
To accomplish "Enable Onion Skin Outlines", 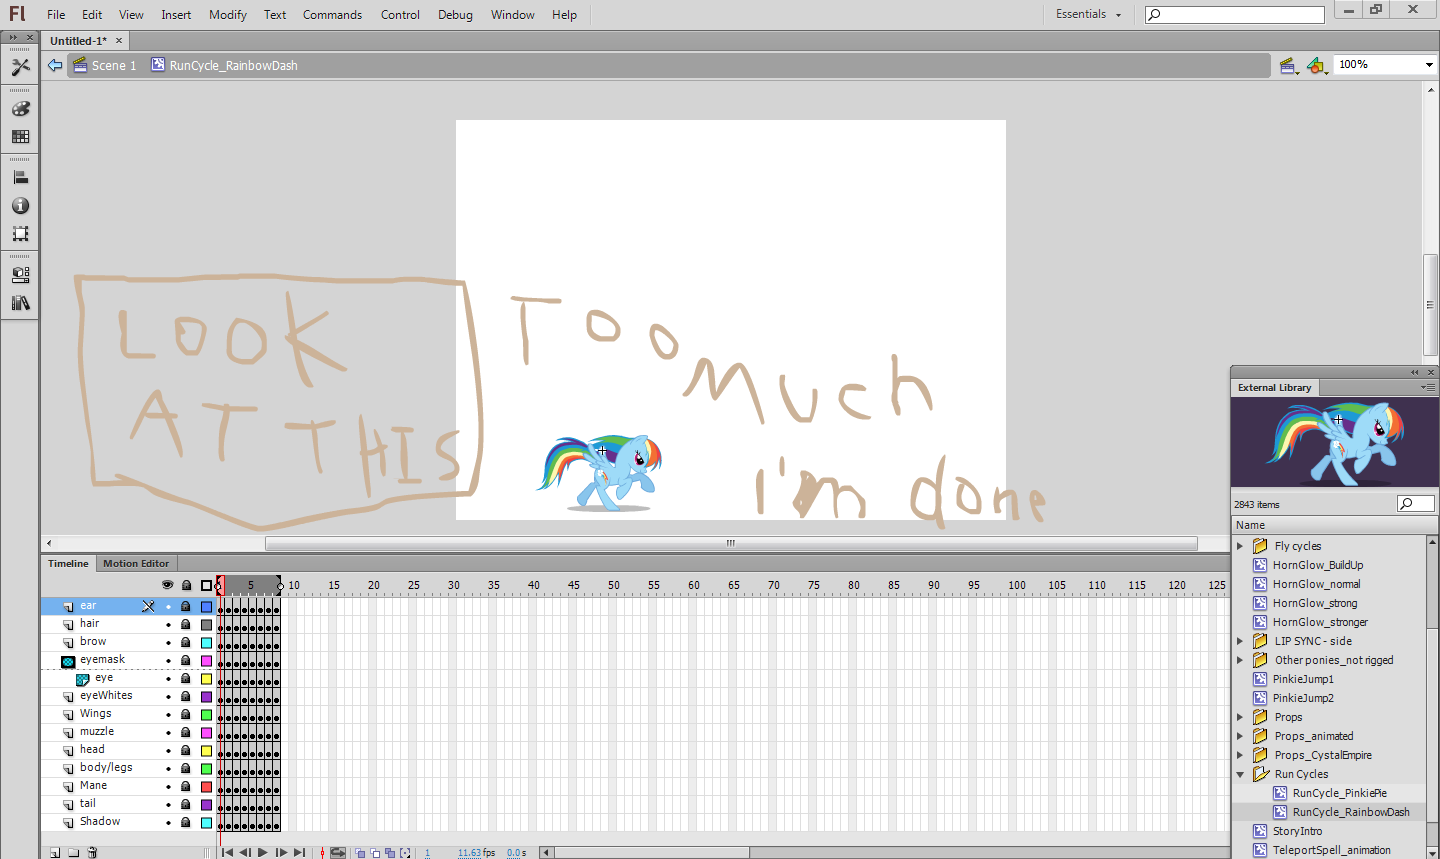I will [x=375, y=853].
